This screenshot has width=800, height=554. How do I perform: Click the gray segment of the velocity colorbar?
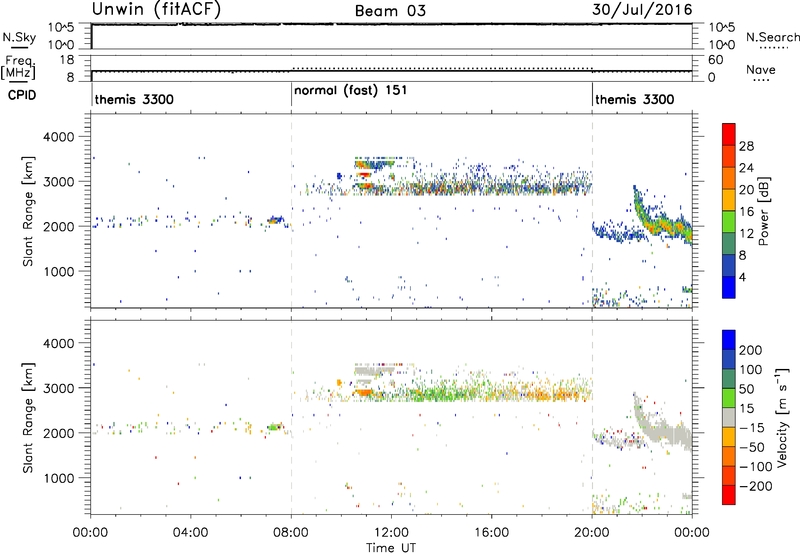729,417
